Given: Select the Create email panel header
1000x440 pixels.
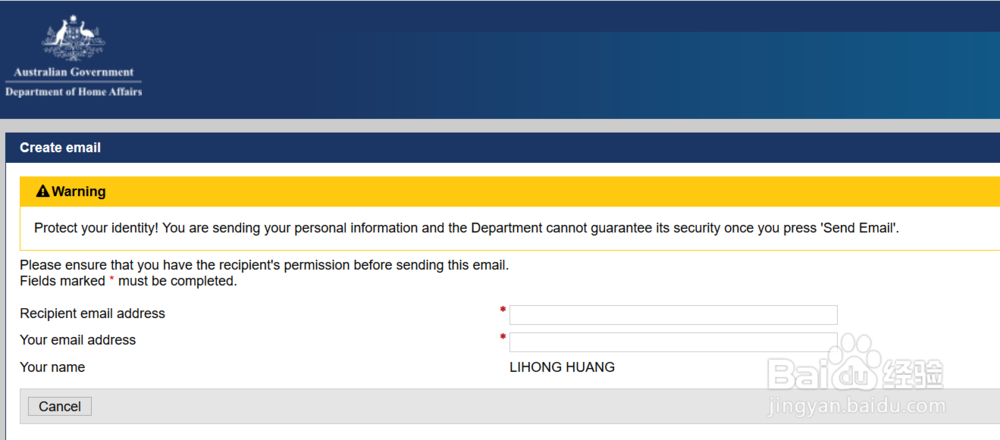Looking at the screenshot, I should (503, 148).
